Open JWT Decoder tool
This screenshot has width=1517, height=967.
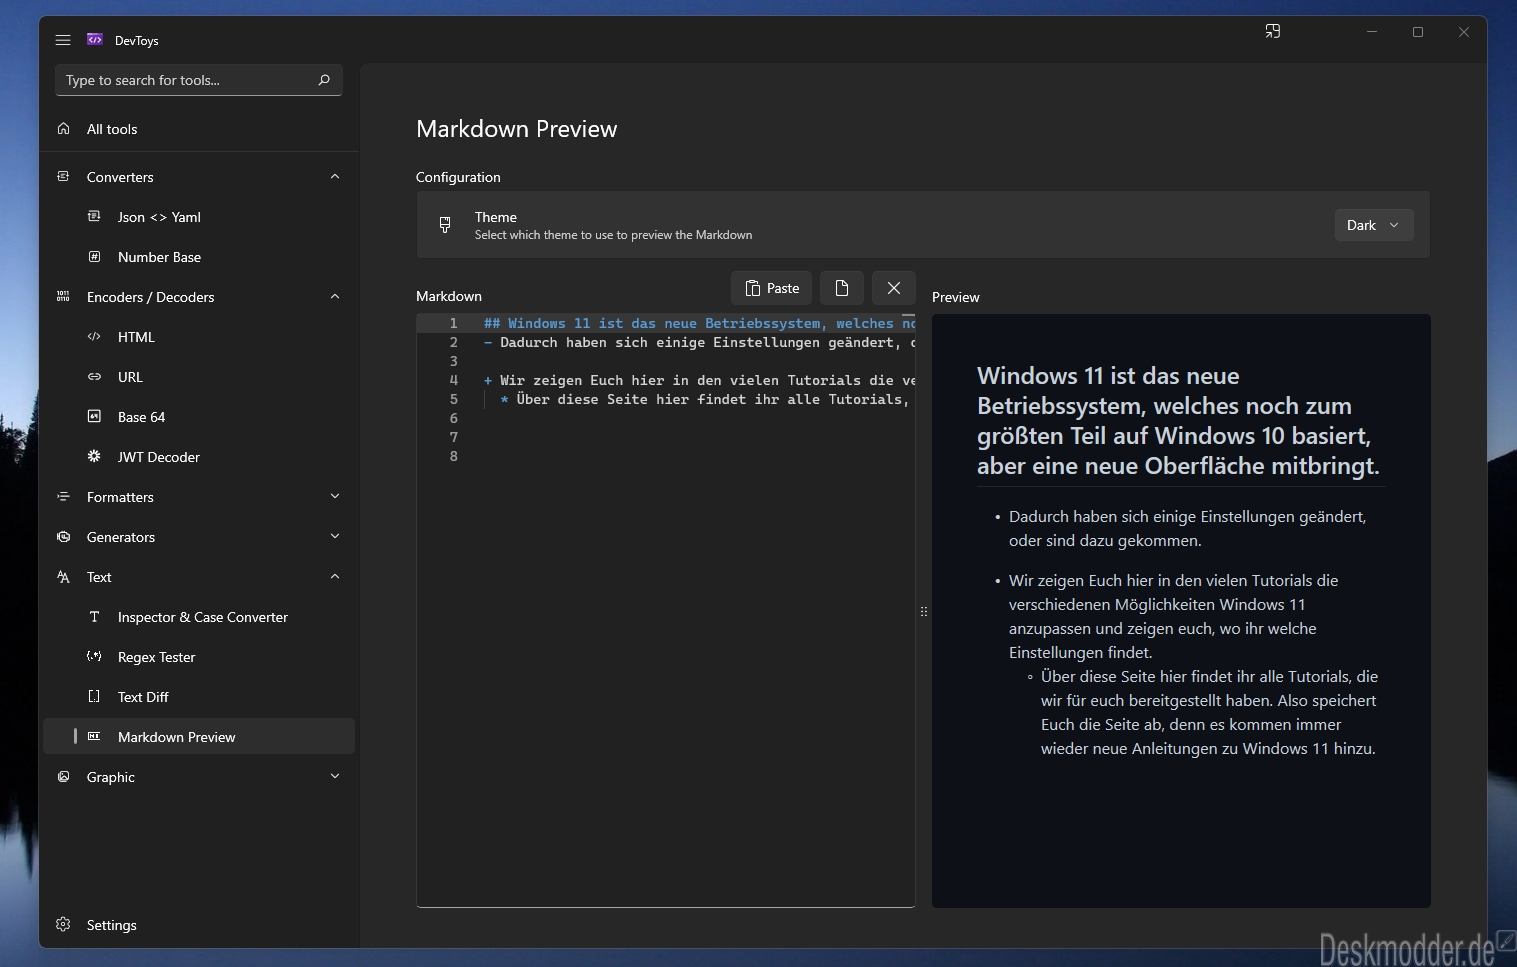pos(199,457)
